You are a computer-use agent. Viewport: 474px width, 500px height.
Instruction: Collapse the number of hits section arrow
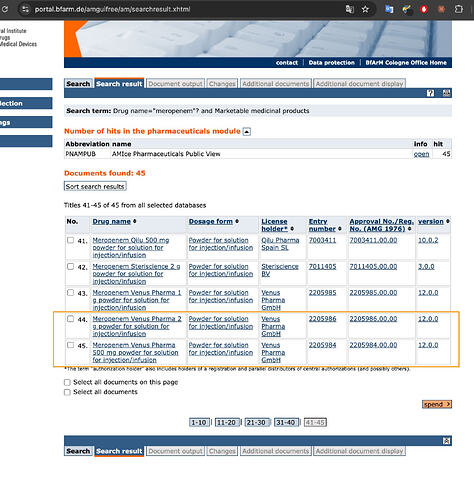247,132
